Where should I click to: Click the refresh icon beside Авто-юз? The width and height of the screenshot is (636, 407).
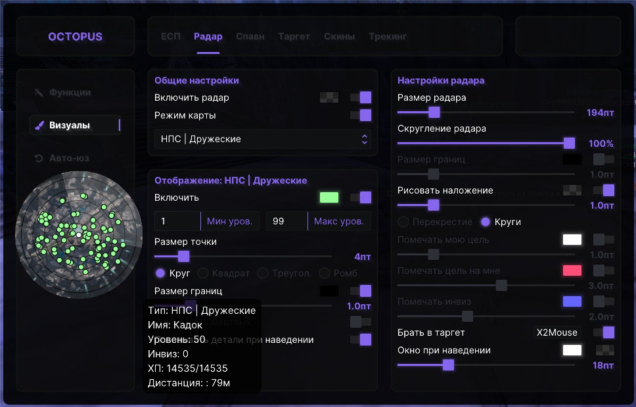pyautogui.click(x=39, y=158)
